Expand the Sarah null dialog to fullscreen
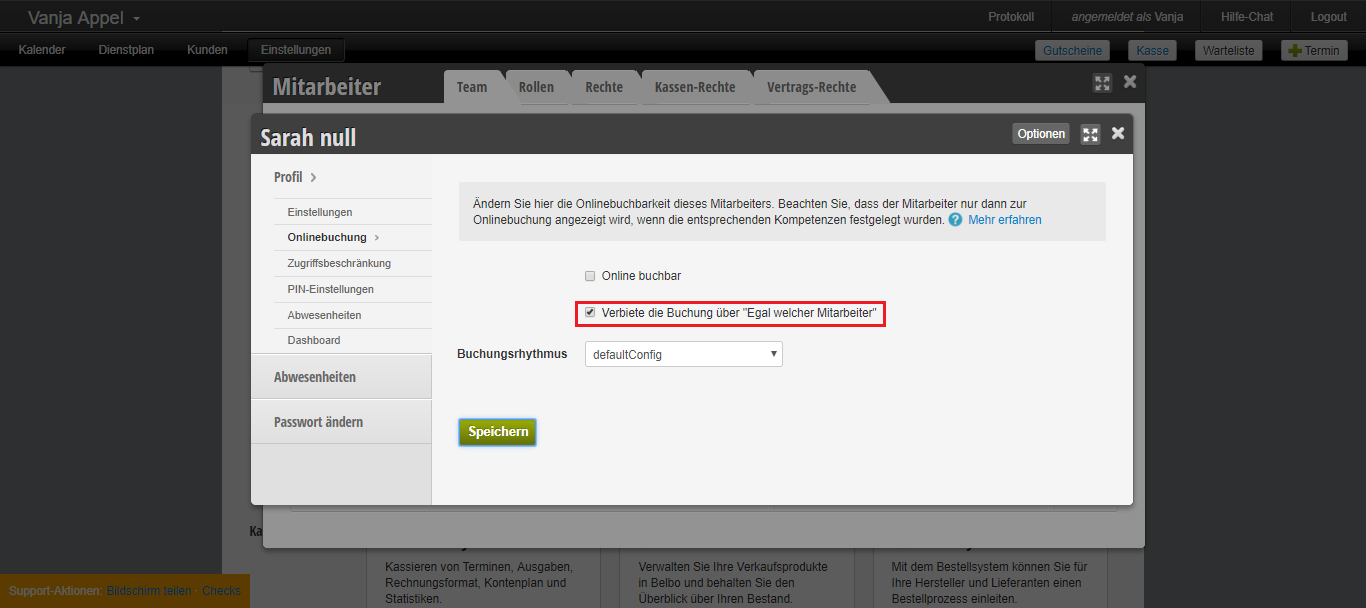 pos(1090,134)
